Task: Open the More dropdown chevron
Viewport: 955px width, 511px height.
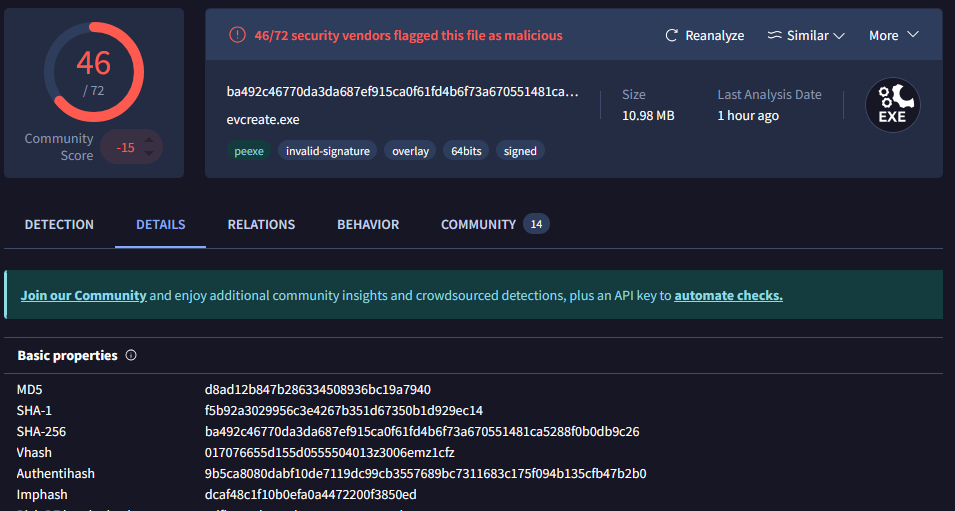Action: click(x=912, y=35)
